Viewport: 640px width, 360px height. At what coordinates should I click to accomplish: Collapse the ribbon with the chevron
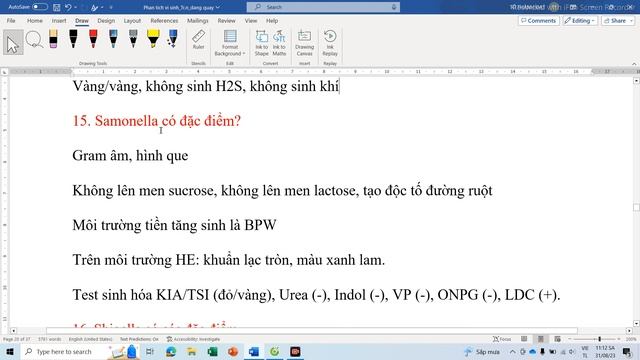coord(634,64)
